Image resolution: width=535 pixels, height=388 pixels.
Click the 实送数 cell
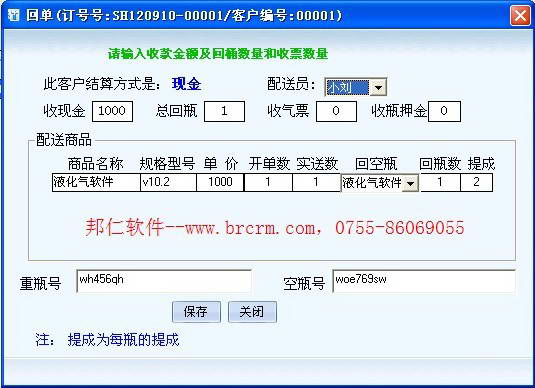point(316,182)
